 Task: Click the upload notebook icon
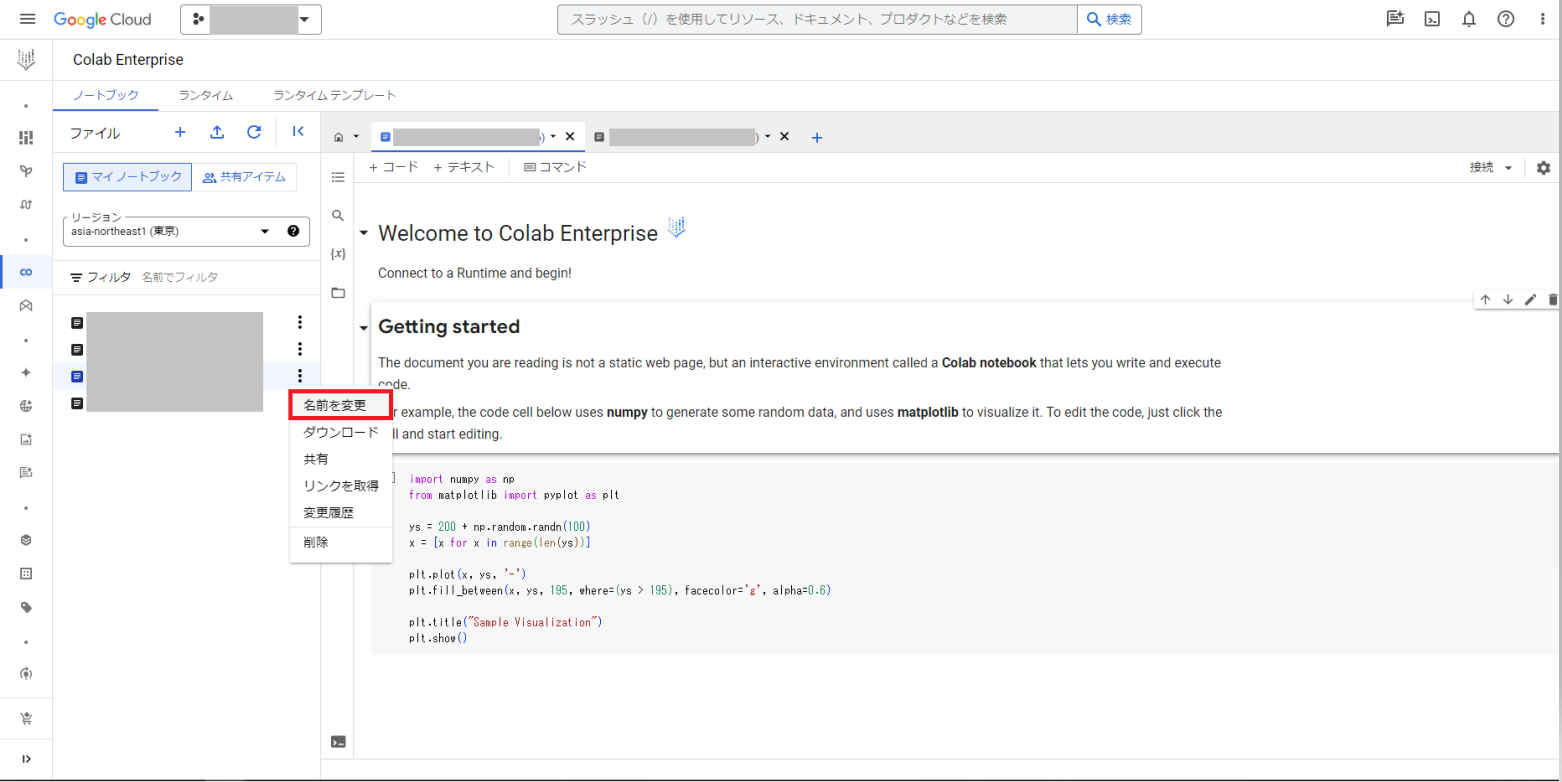point(217,132)
